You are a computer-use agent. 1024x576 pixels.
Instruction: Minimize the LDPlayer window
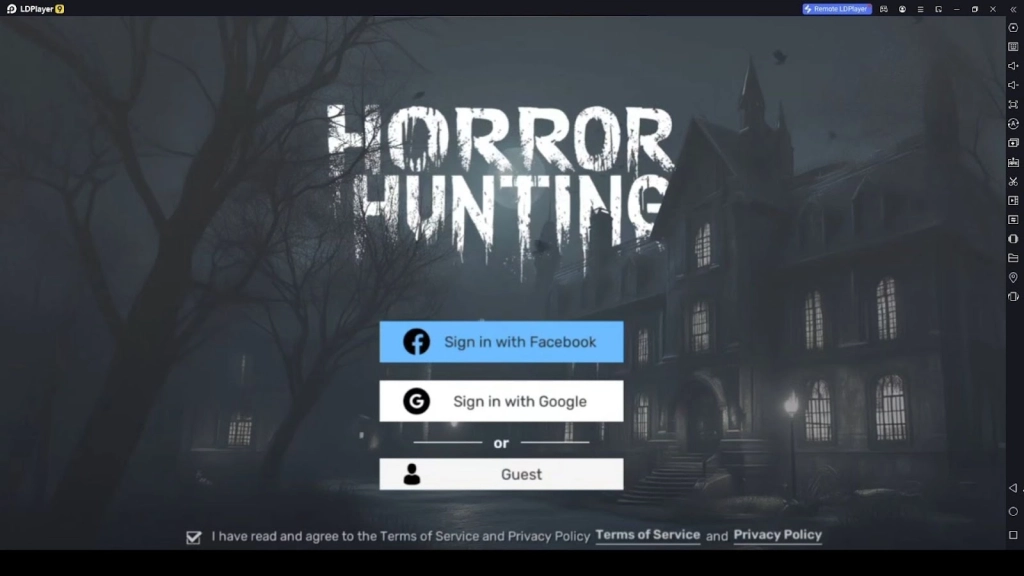pos(957,9)
